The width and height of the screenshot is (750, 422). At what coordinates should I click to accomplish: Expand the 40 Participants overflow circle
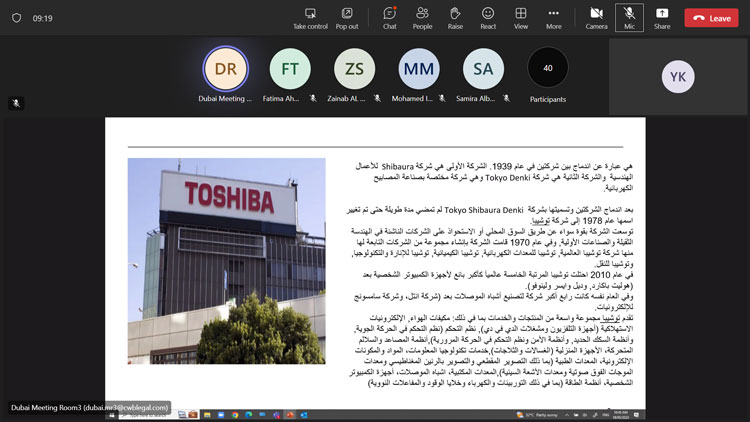tap(547, 68)
